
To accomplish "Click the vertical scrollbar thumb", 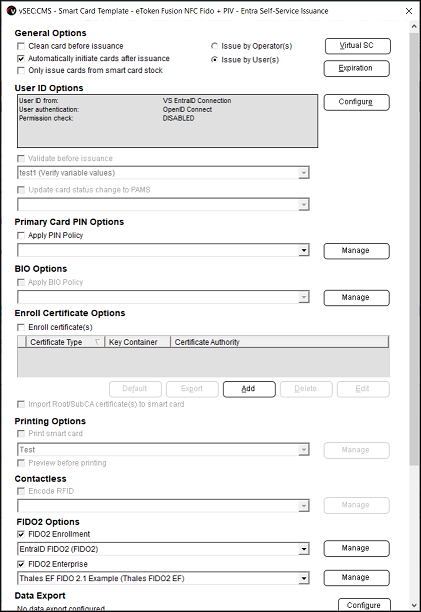I will [x=414, y=249].
